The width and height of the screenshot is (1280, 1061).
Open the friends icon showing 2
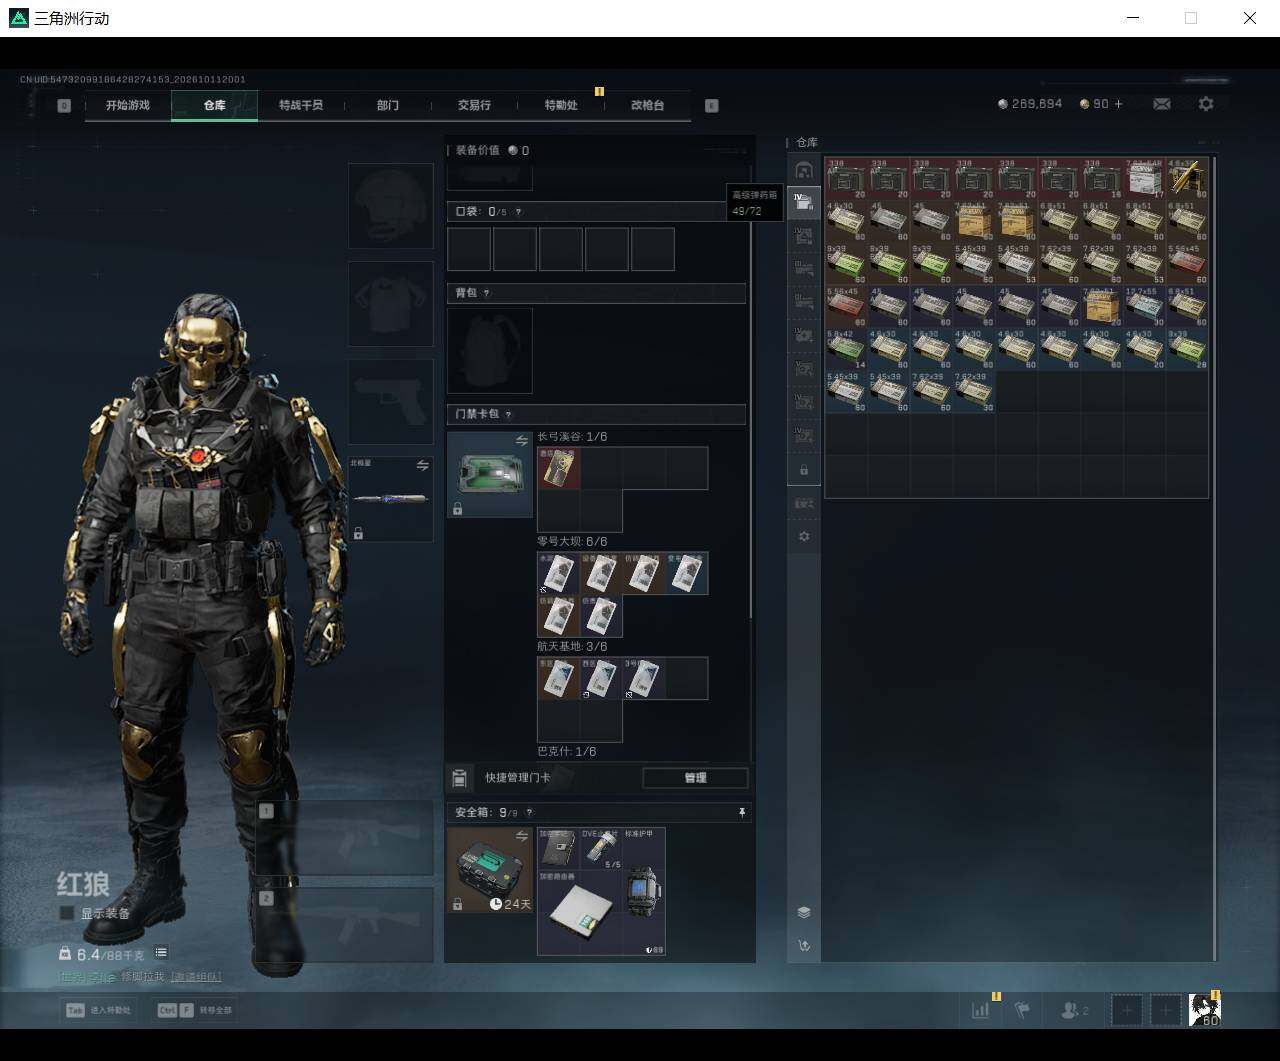[x=1075, y=1010]
